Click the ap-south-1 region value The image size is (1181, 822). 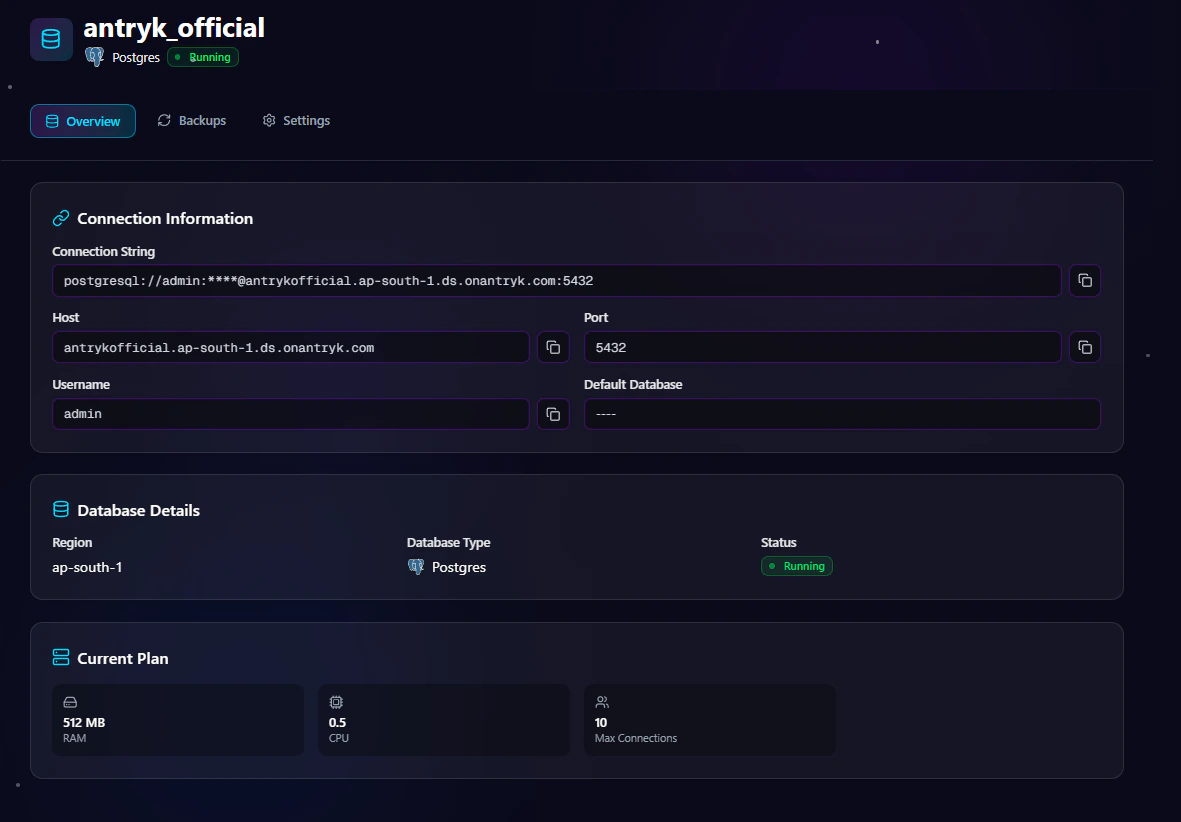tap(87, 567)
